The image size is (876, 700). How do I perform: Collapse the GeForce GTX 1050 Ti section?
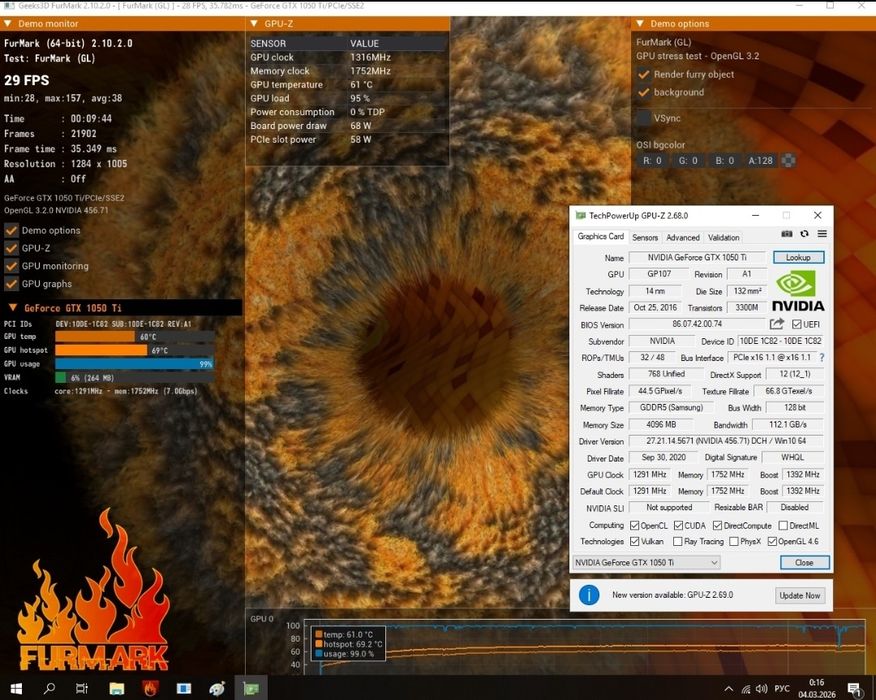point(13,308)
